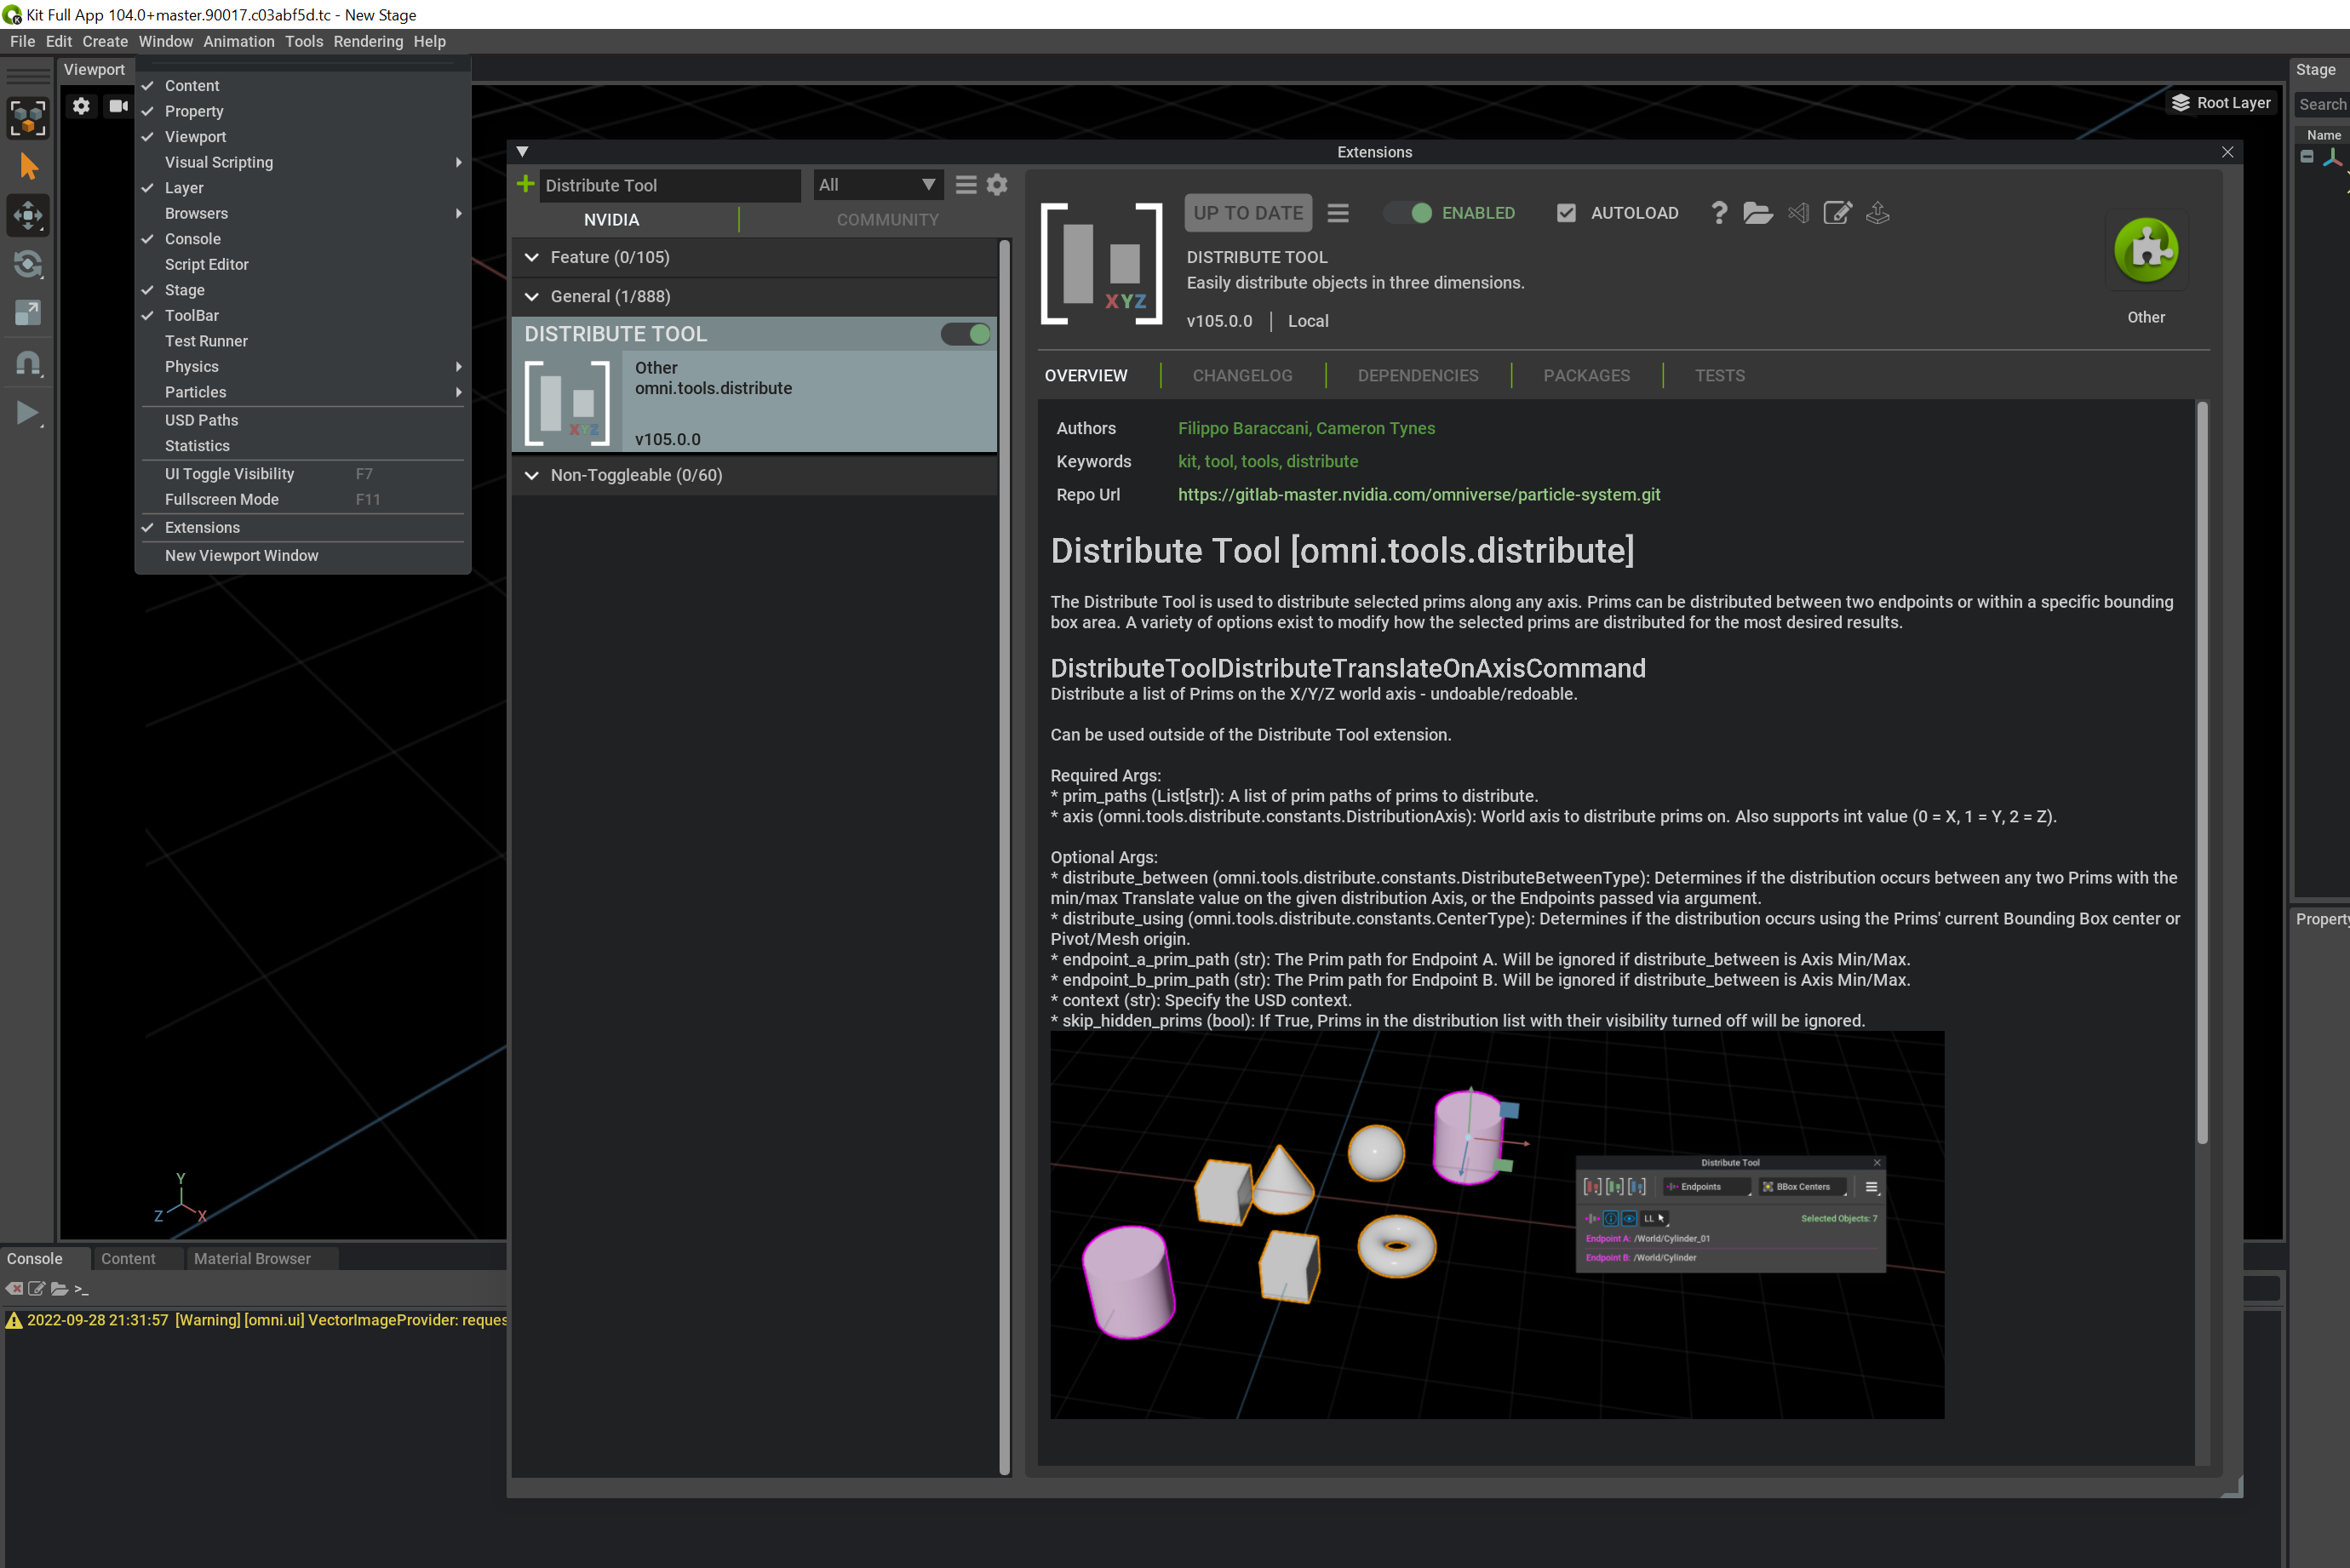
Task: Open the Particles submenu
Action: (x=303, y=392)
